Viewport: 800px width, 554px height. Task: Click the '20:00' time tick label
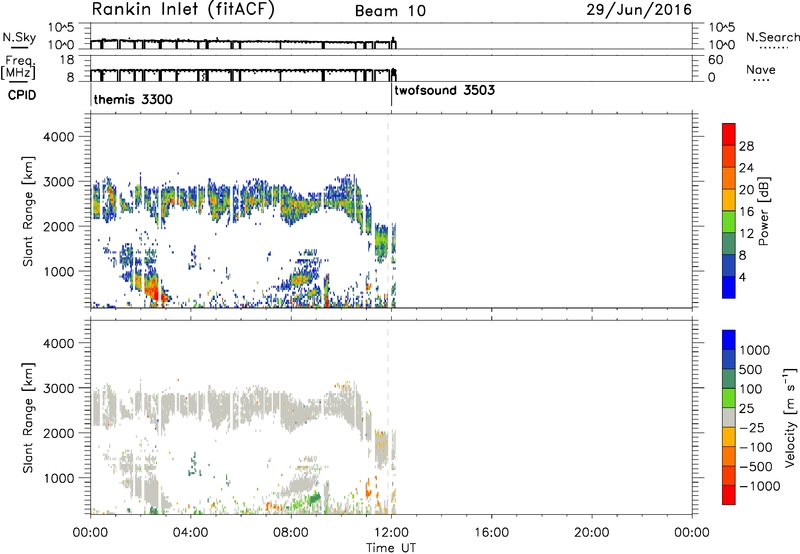[x=591, y=533]
